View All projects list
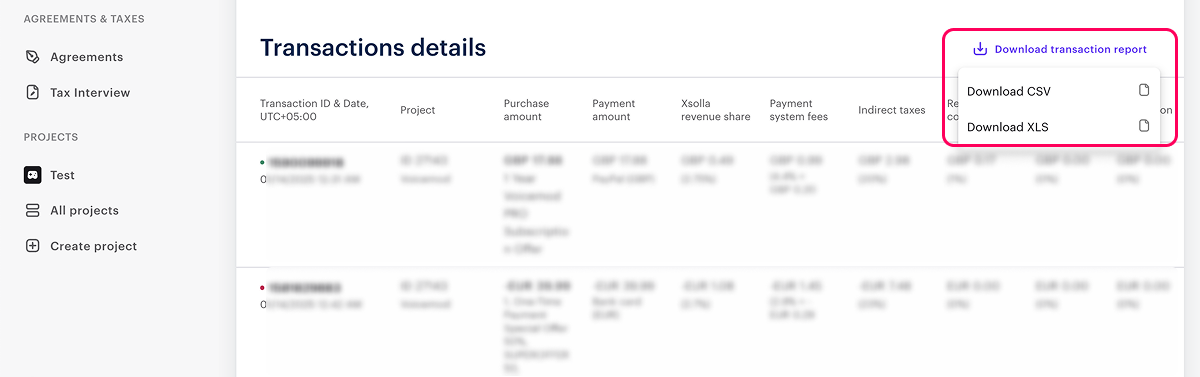Viewport: 1200px width, 377px height. click(84, 210)
